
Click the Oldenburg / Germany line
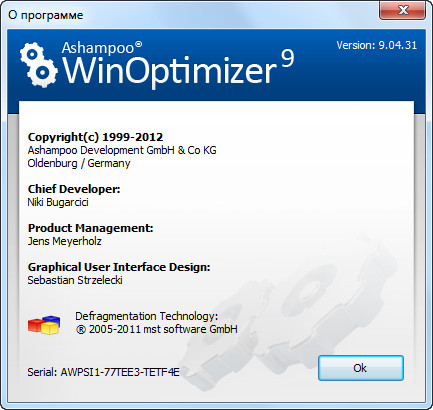click(x=79, y=163)
